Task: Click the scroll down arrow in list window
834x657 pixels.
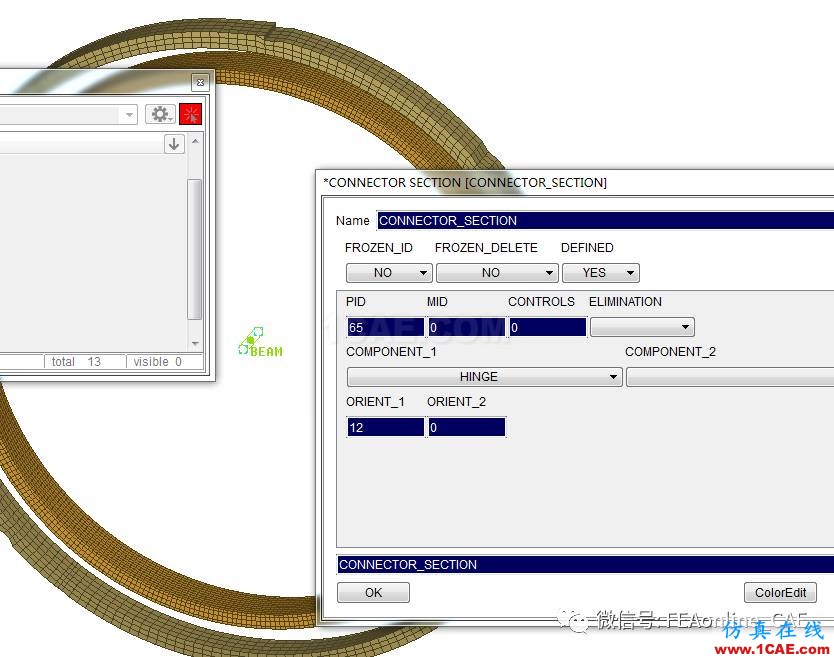Action: (x=195, y=344)
